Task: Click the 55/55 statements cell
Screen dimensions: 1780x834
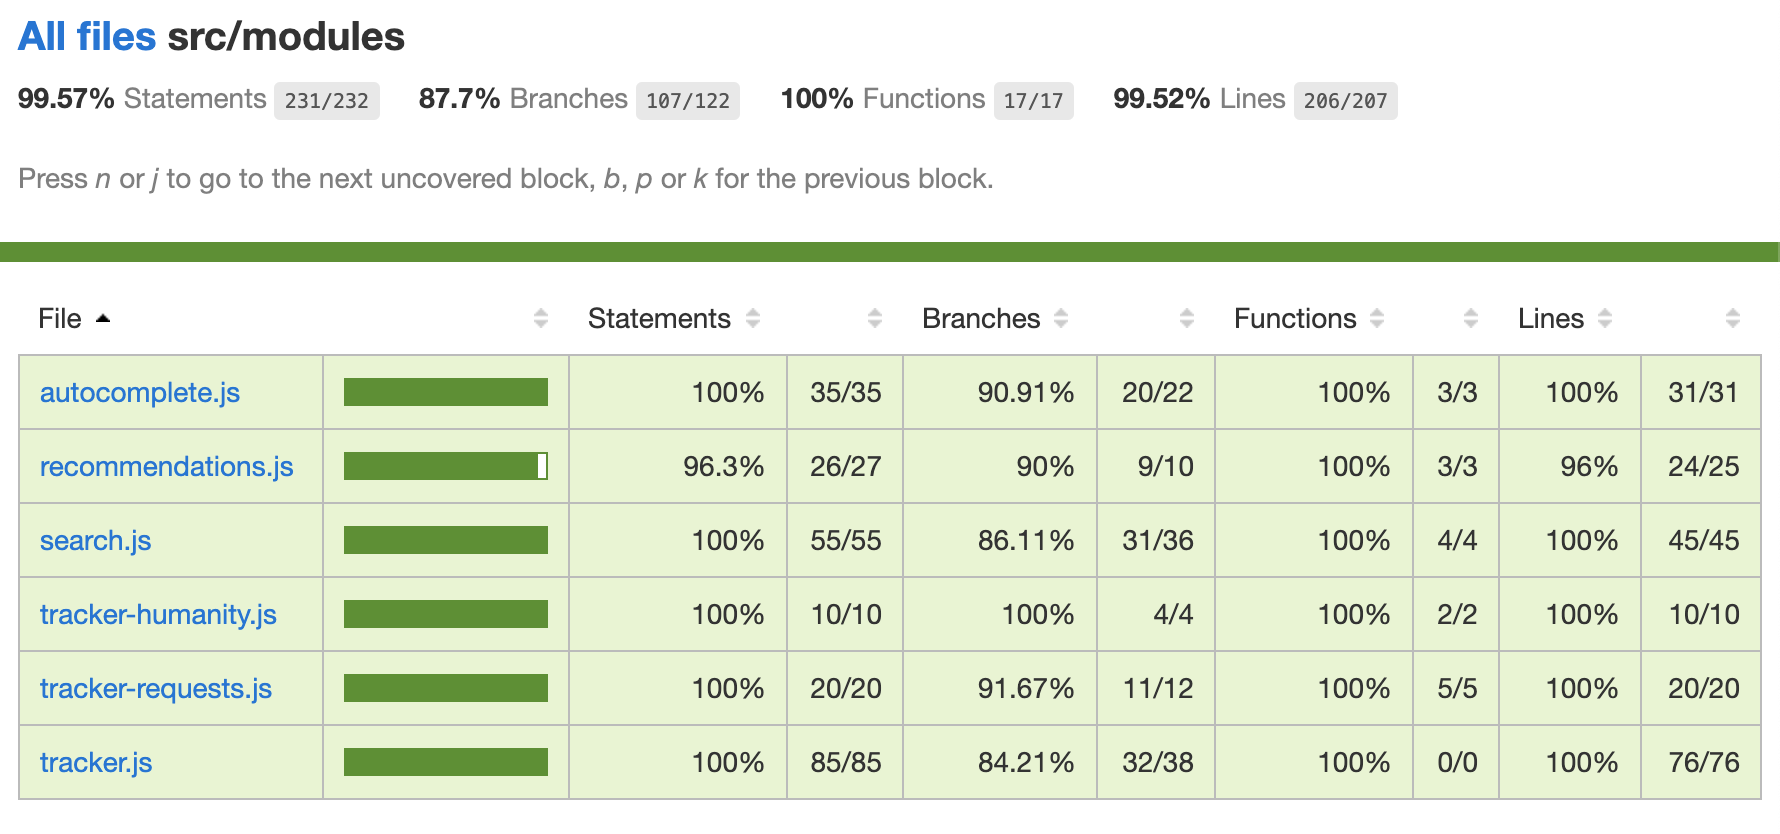Action: (846, 540)
